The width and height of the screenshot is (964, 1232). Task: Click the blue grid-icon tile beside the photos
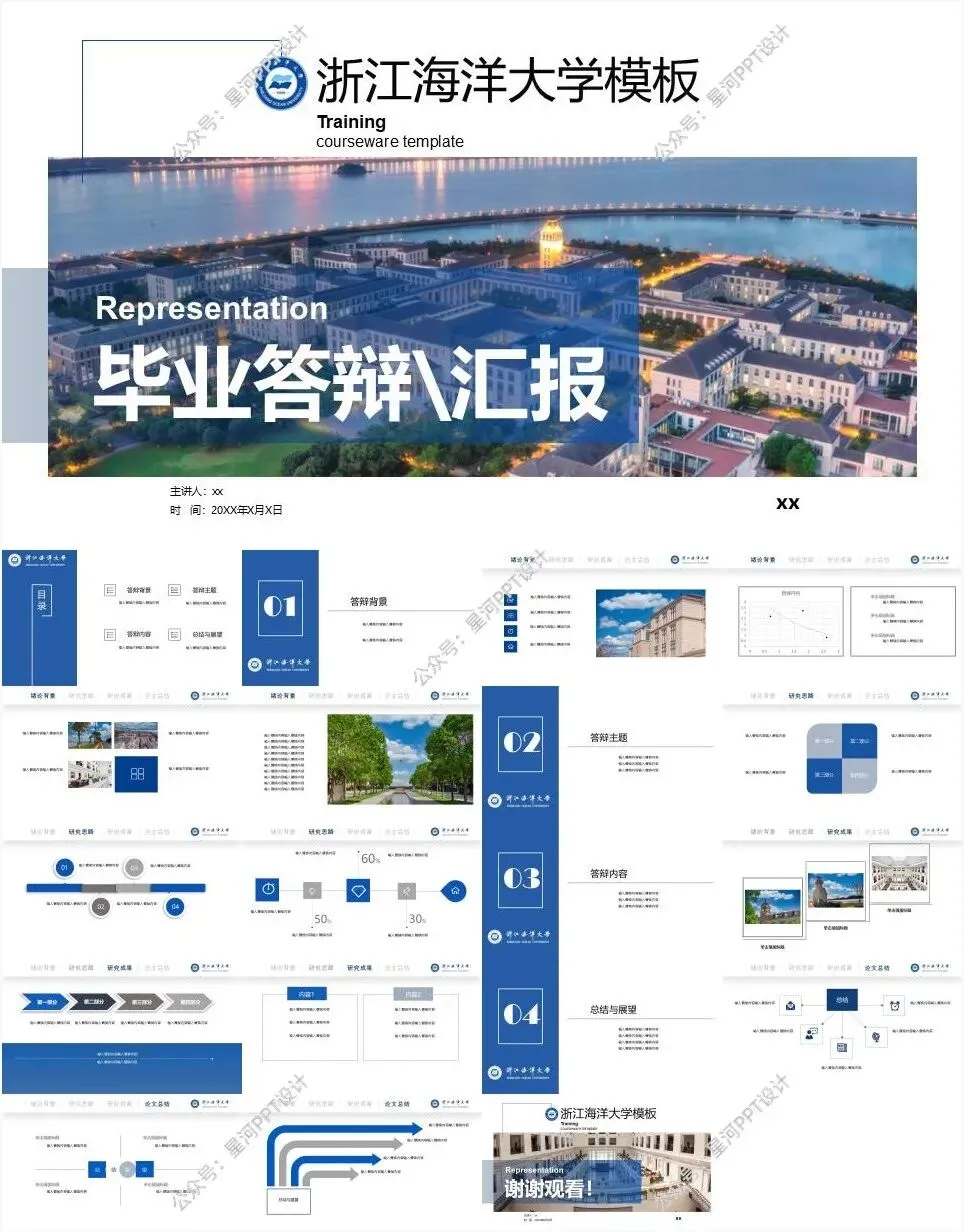pyautogui.click(x=136, y=774)
